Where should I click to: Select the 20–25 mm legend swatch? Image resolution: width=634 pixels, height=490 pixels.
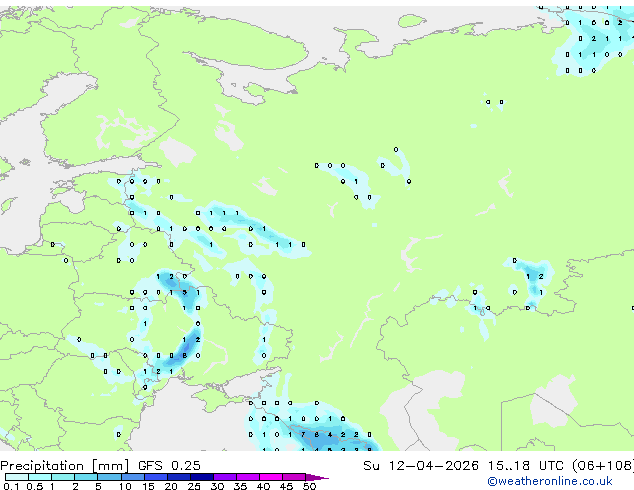[179, 477]
